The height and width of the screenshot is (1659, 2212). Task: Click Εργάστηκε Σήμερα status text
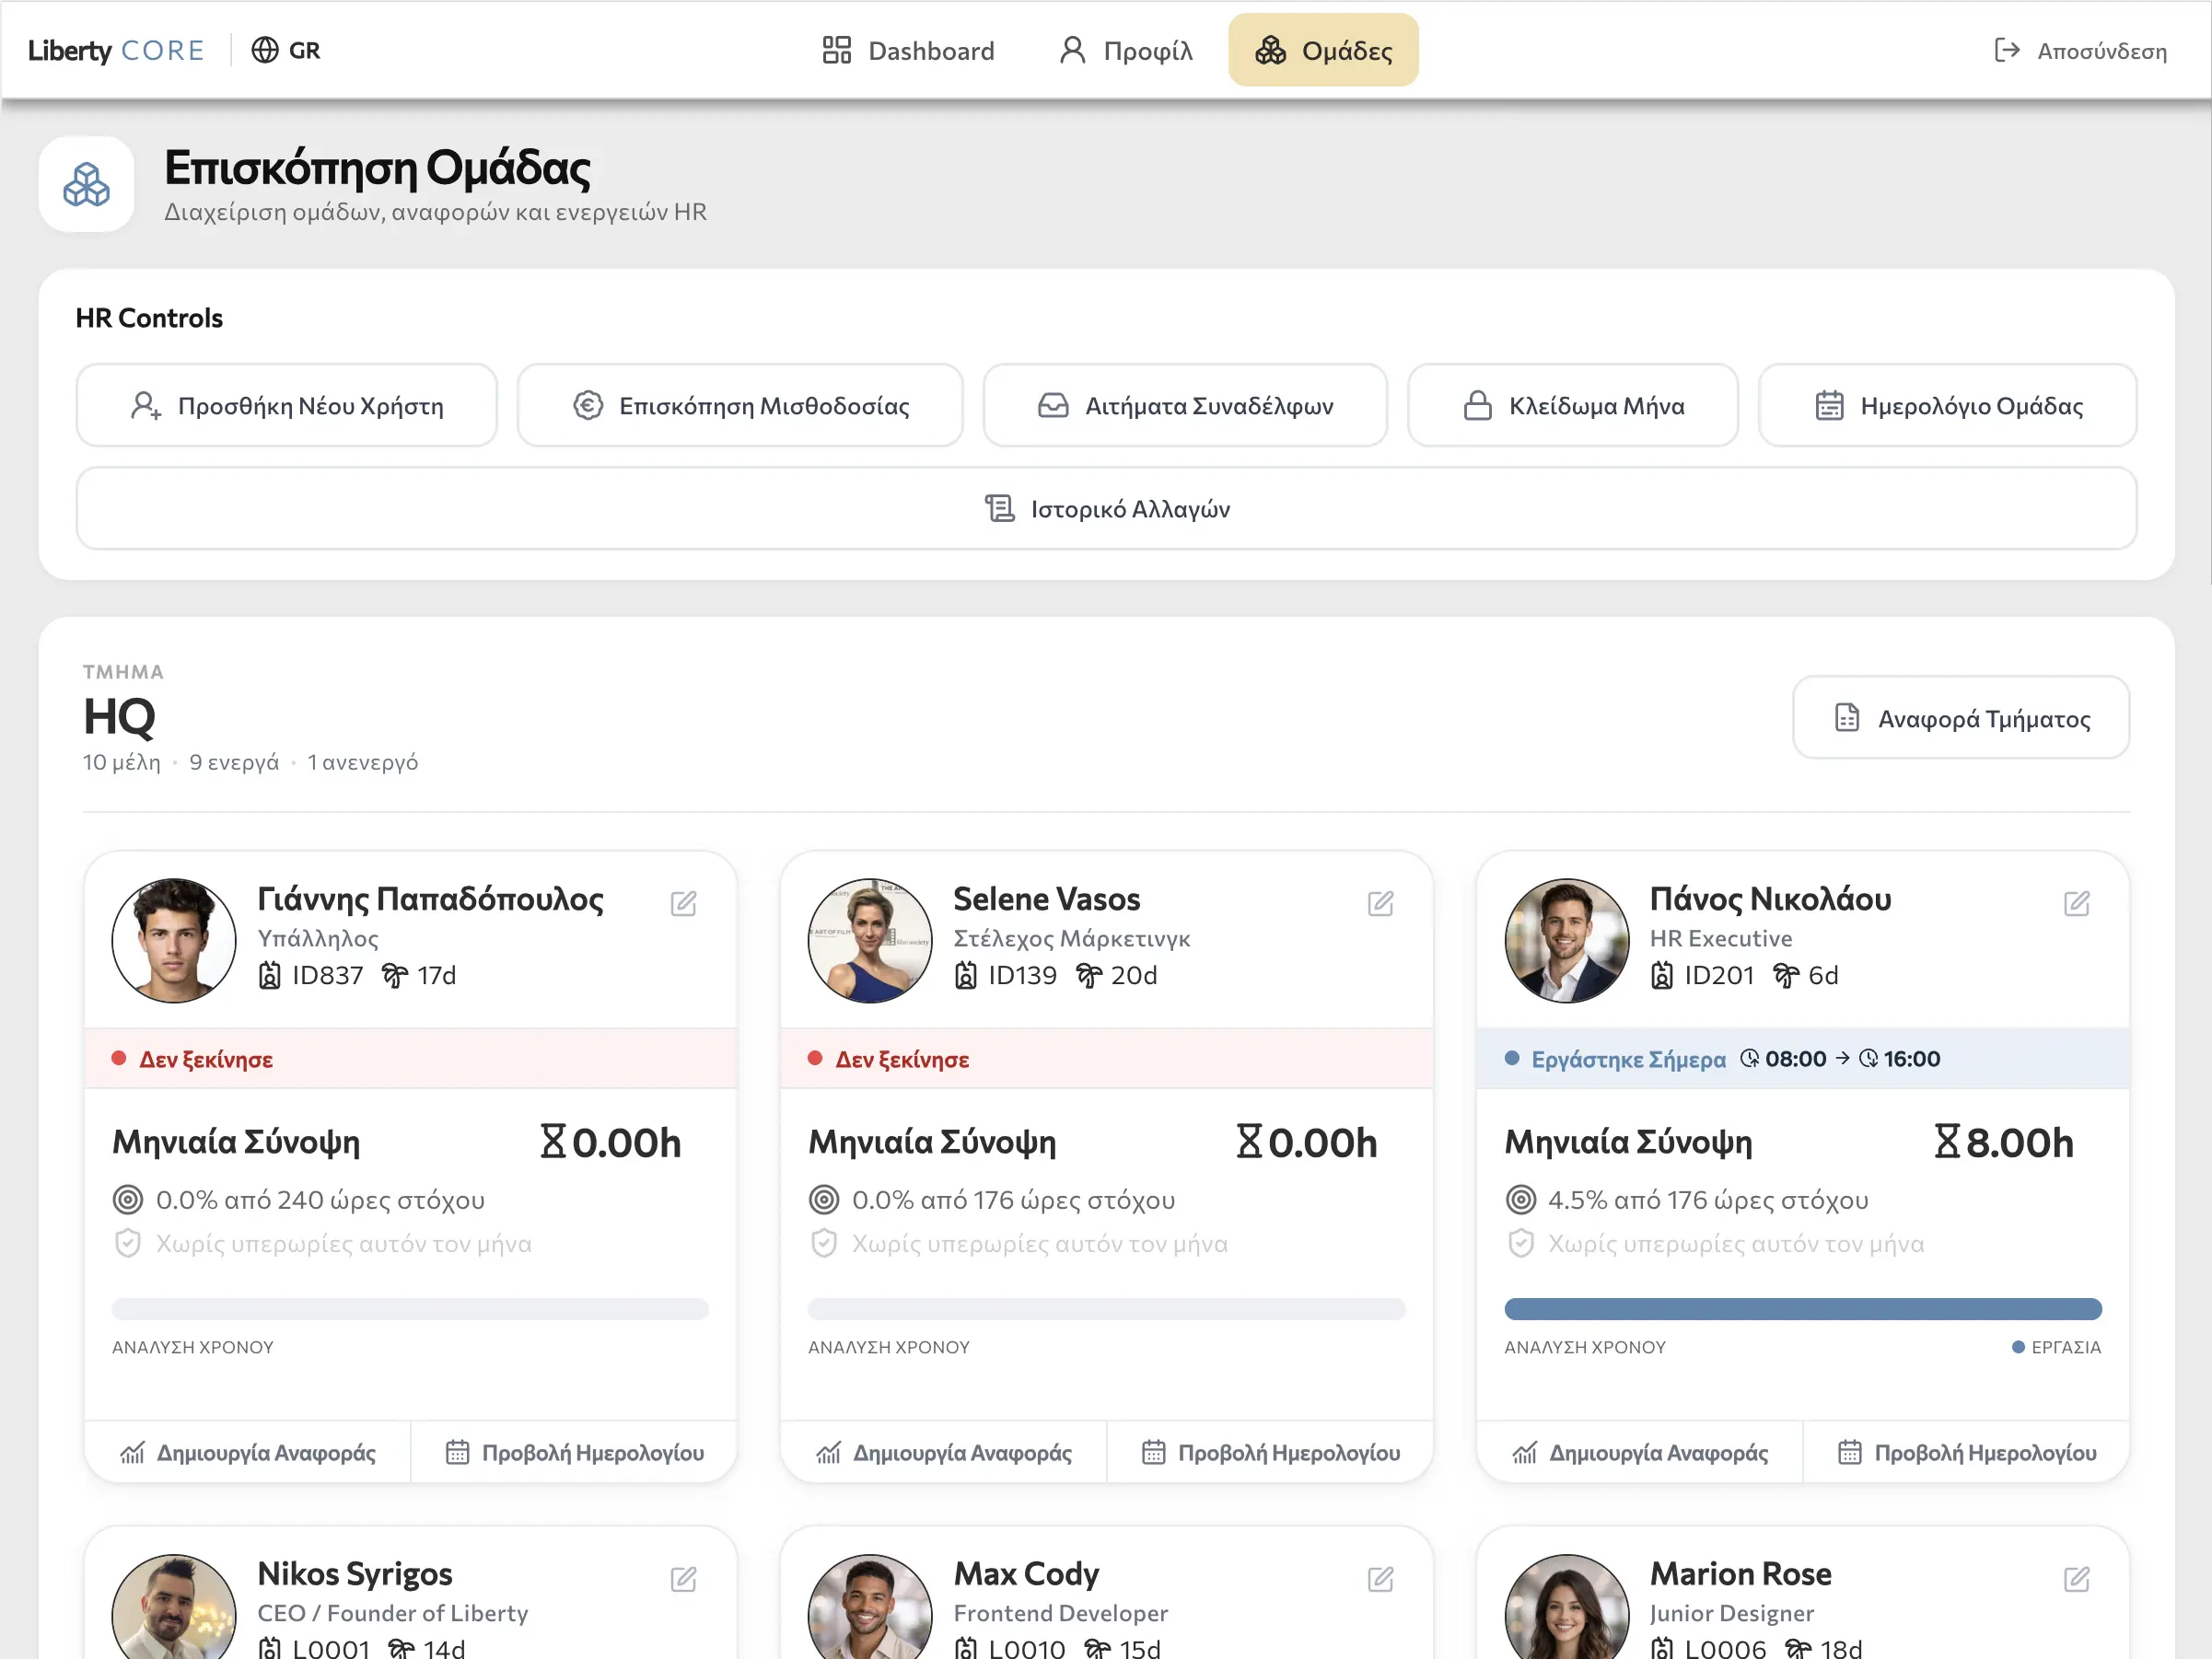point(1628,1059)
